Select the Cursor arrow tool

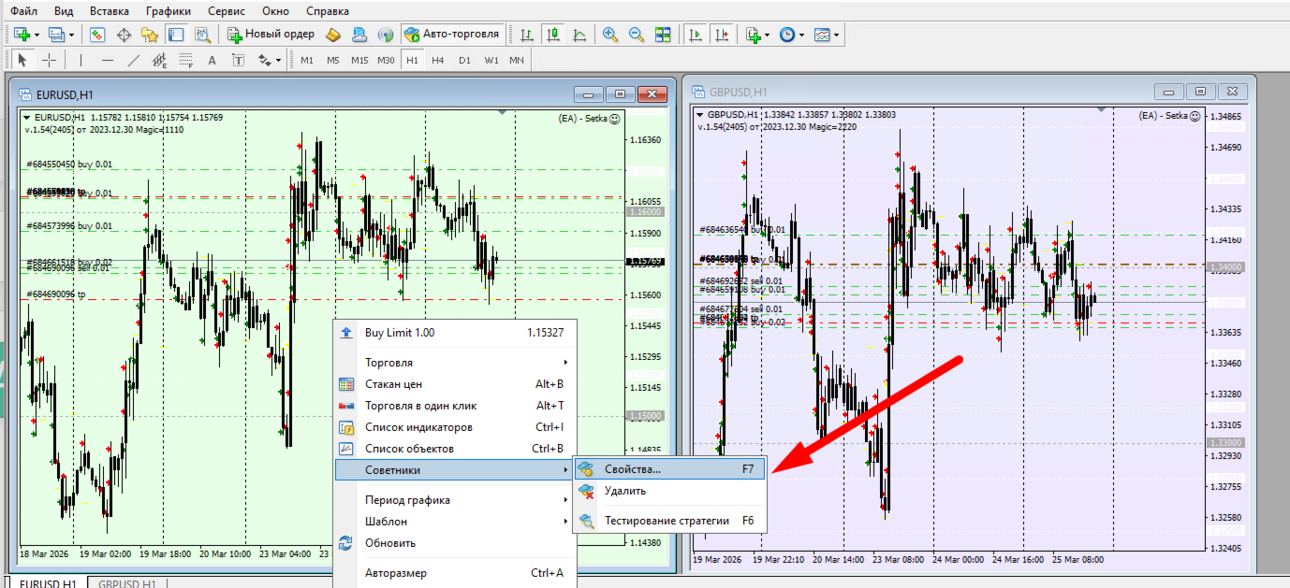(22, 60)
